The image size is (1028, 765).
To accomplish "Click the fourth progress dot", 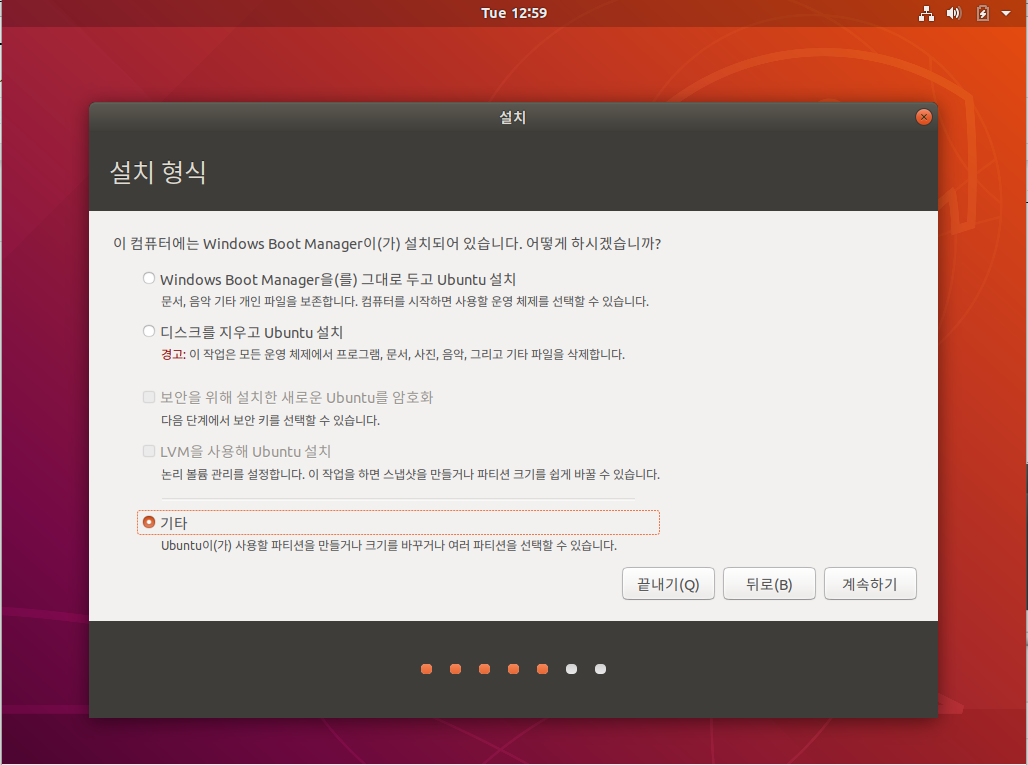I will tap(514, 669).
